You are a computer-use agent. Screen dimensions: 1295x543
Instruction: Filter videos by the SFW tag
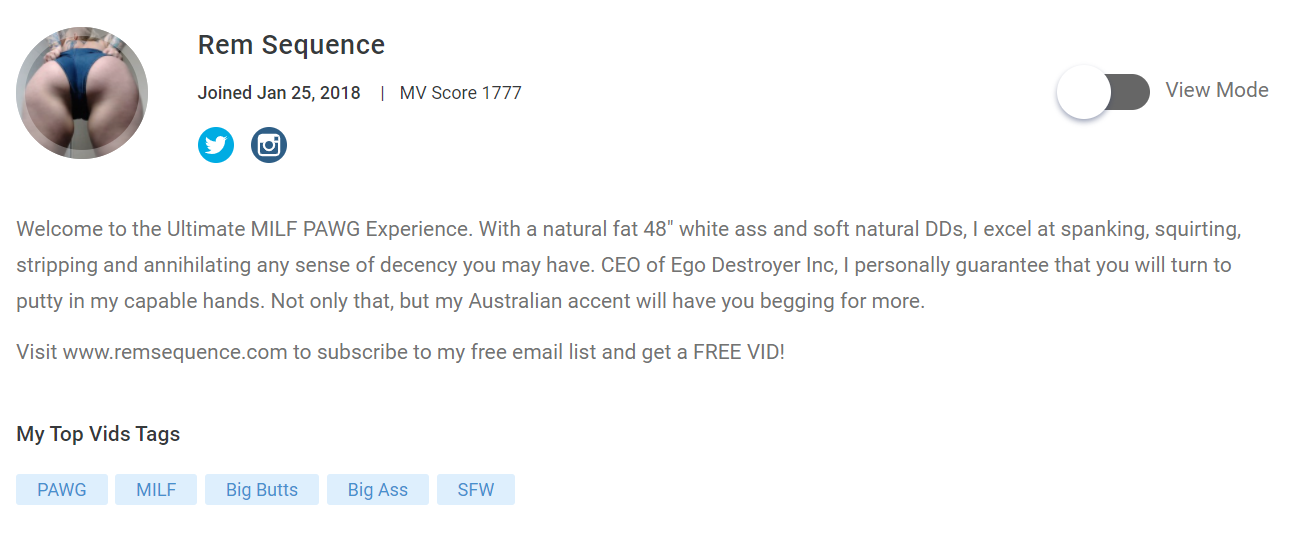pos(476,490)
